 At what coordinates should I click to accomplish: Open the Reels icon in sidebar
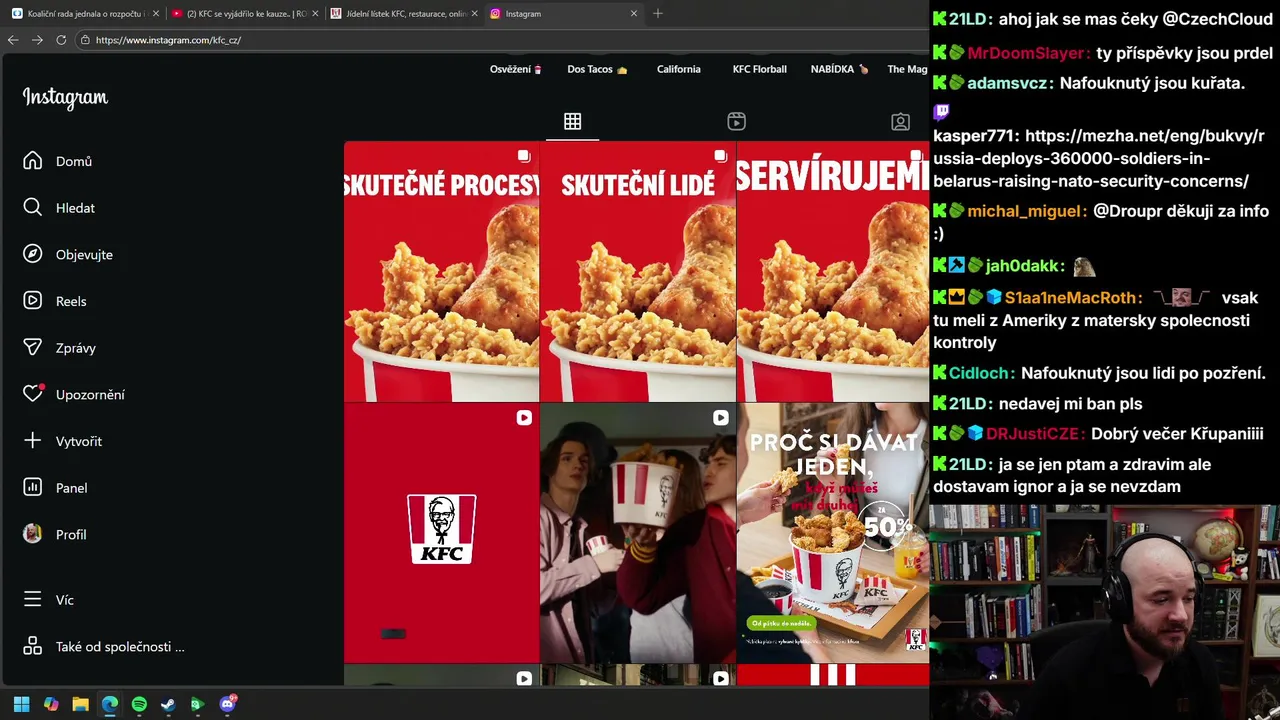(33, 301)
